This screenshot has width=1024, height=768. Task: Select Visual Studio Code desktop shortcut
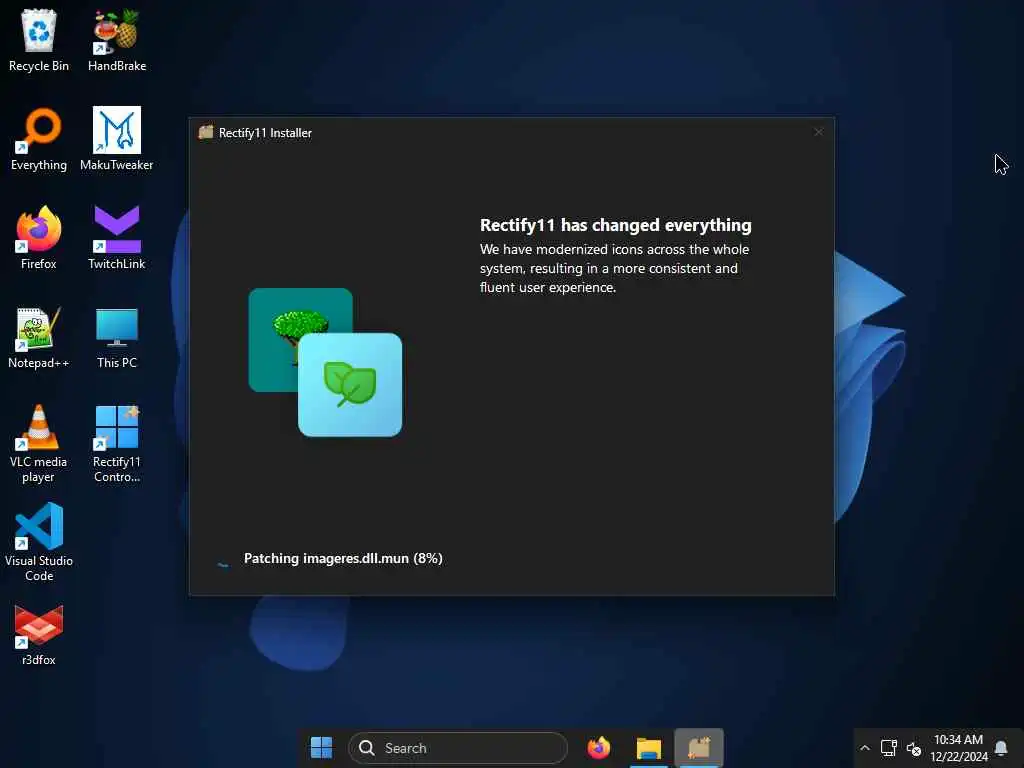click(x=39, y=542)
